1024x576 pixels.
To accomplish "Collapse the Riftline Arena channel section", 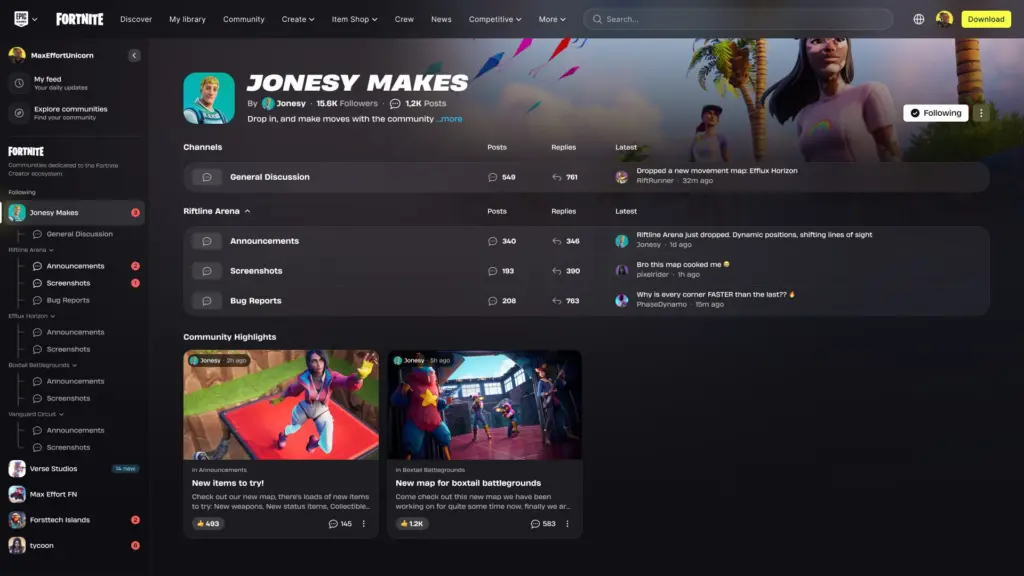I will coord(247,211).
